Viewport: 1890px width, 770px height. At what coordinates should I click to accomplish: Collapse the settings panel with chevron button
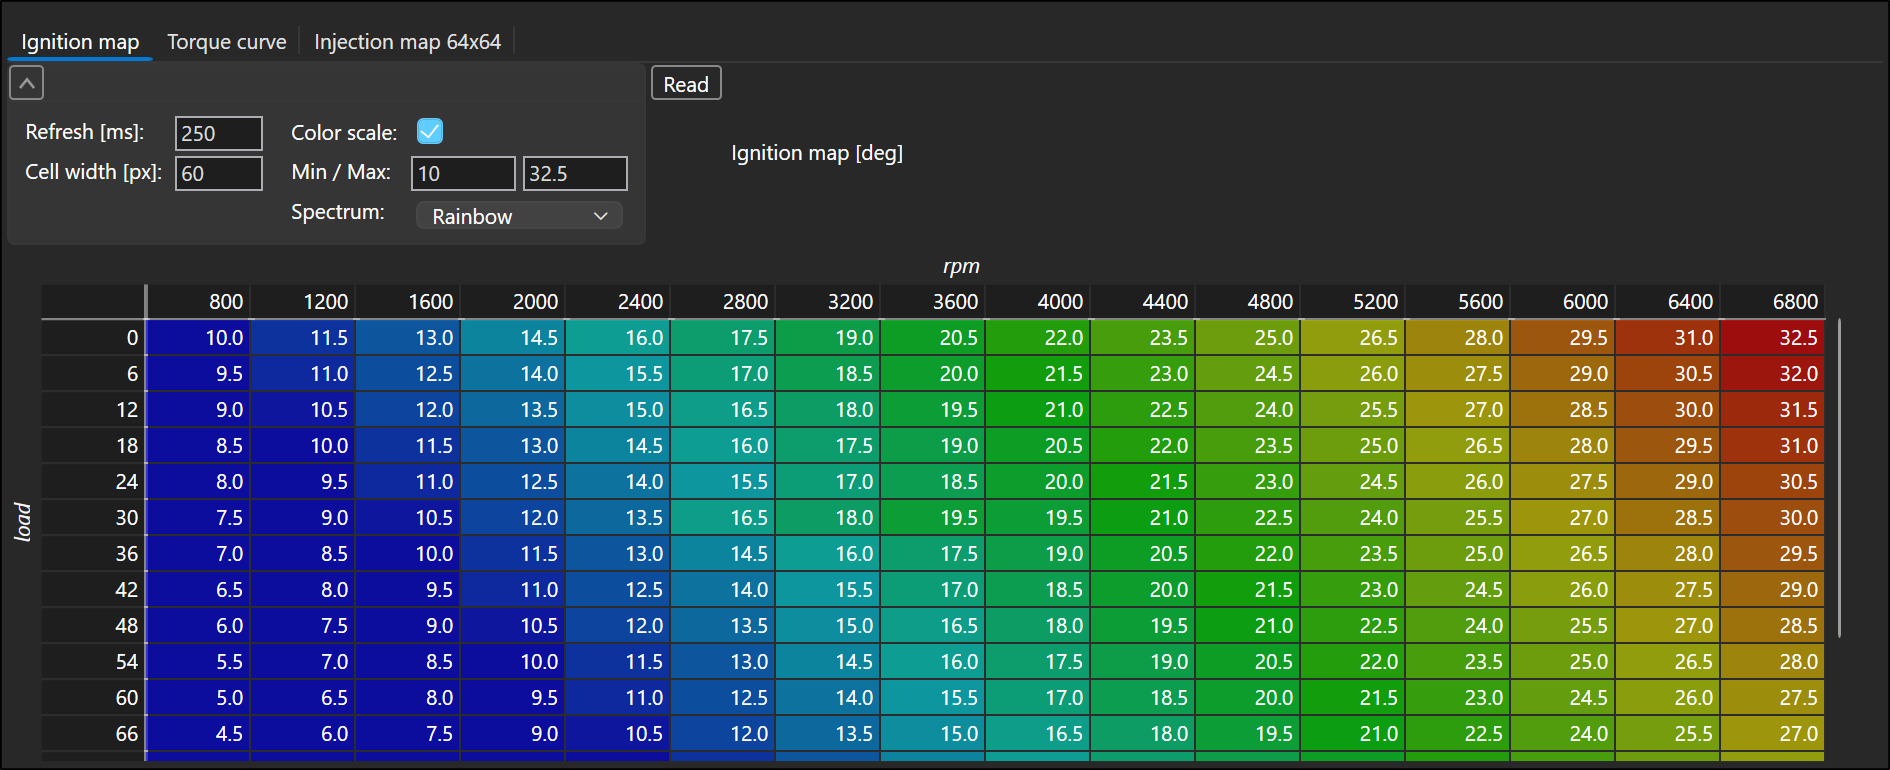27,83
